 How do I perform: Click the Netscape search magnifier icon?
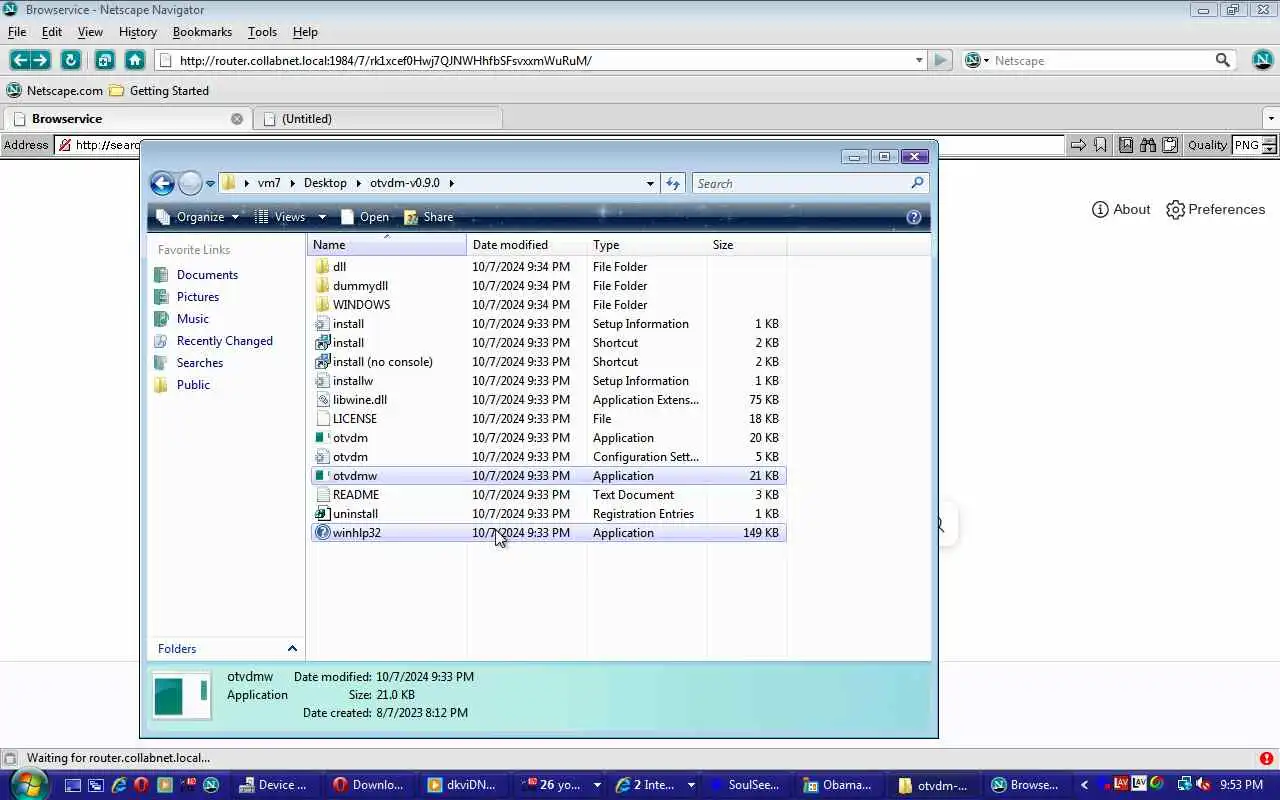[1222, 60]
